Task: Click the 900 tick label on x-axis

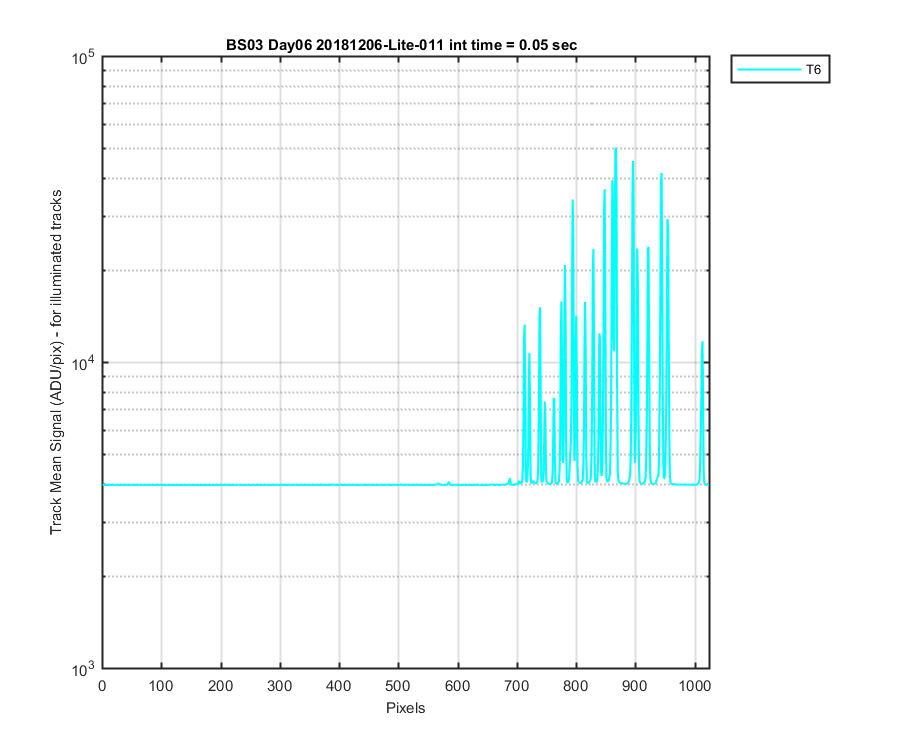Action: click(634, 686)
